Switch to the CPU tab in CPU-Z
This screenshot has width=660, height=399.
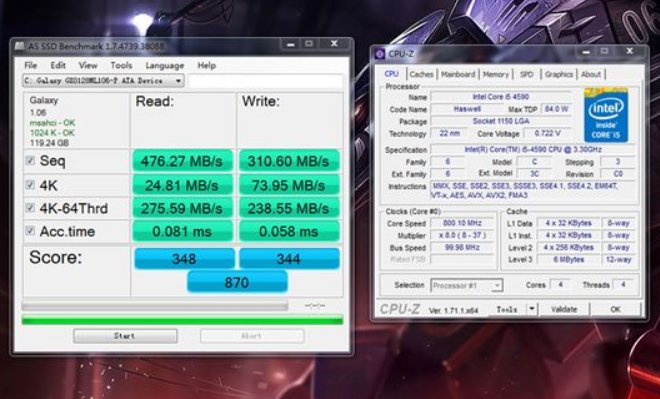coord(391,74)
